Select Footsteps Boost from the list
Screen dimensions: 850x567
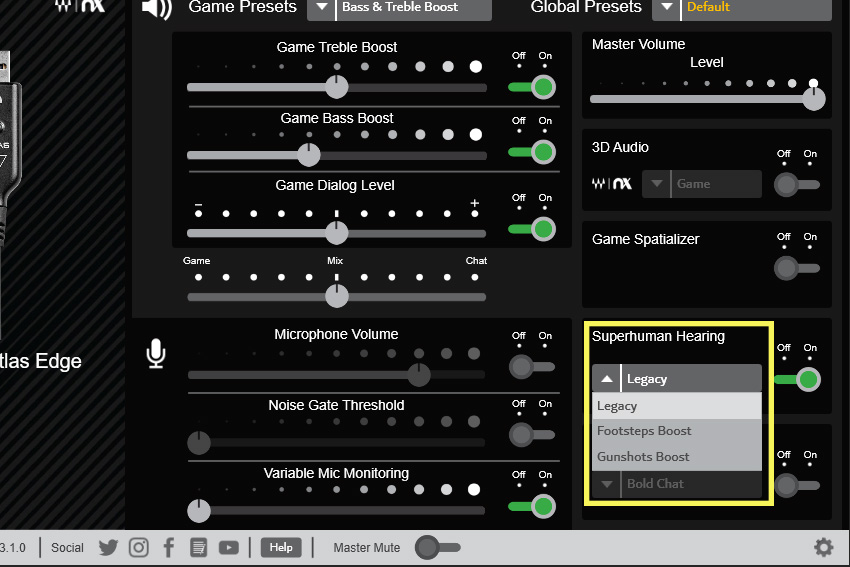[x=644, y=431]
